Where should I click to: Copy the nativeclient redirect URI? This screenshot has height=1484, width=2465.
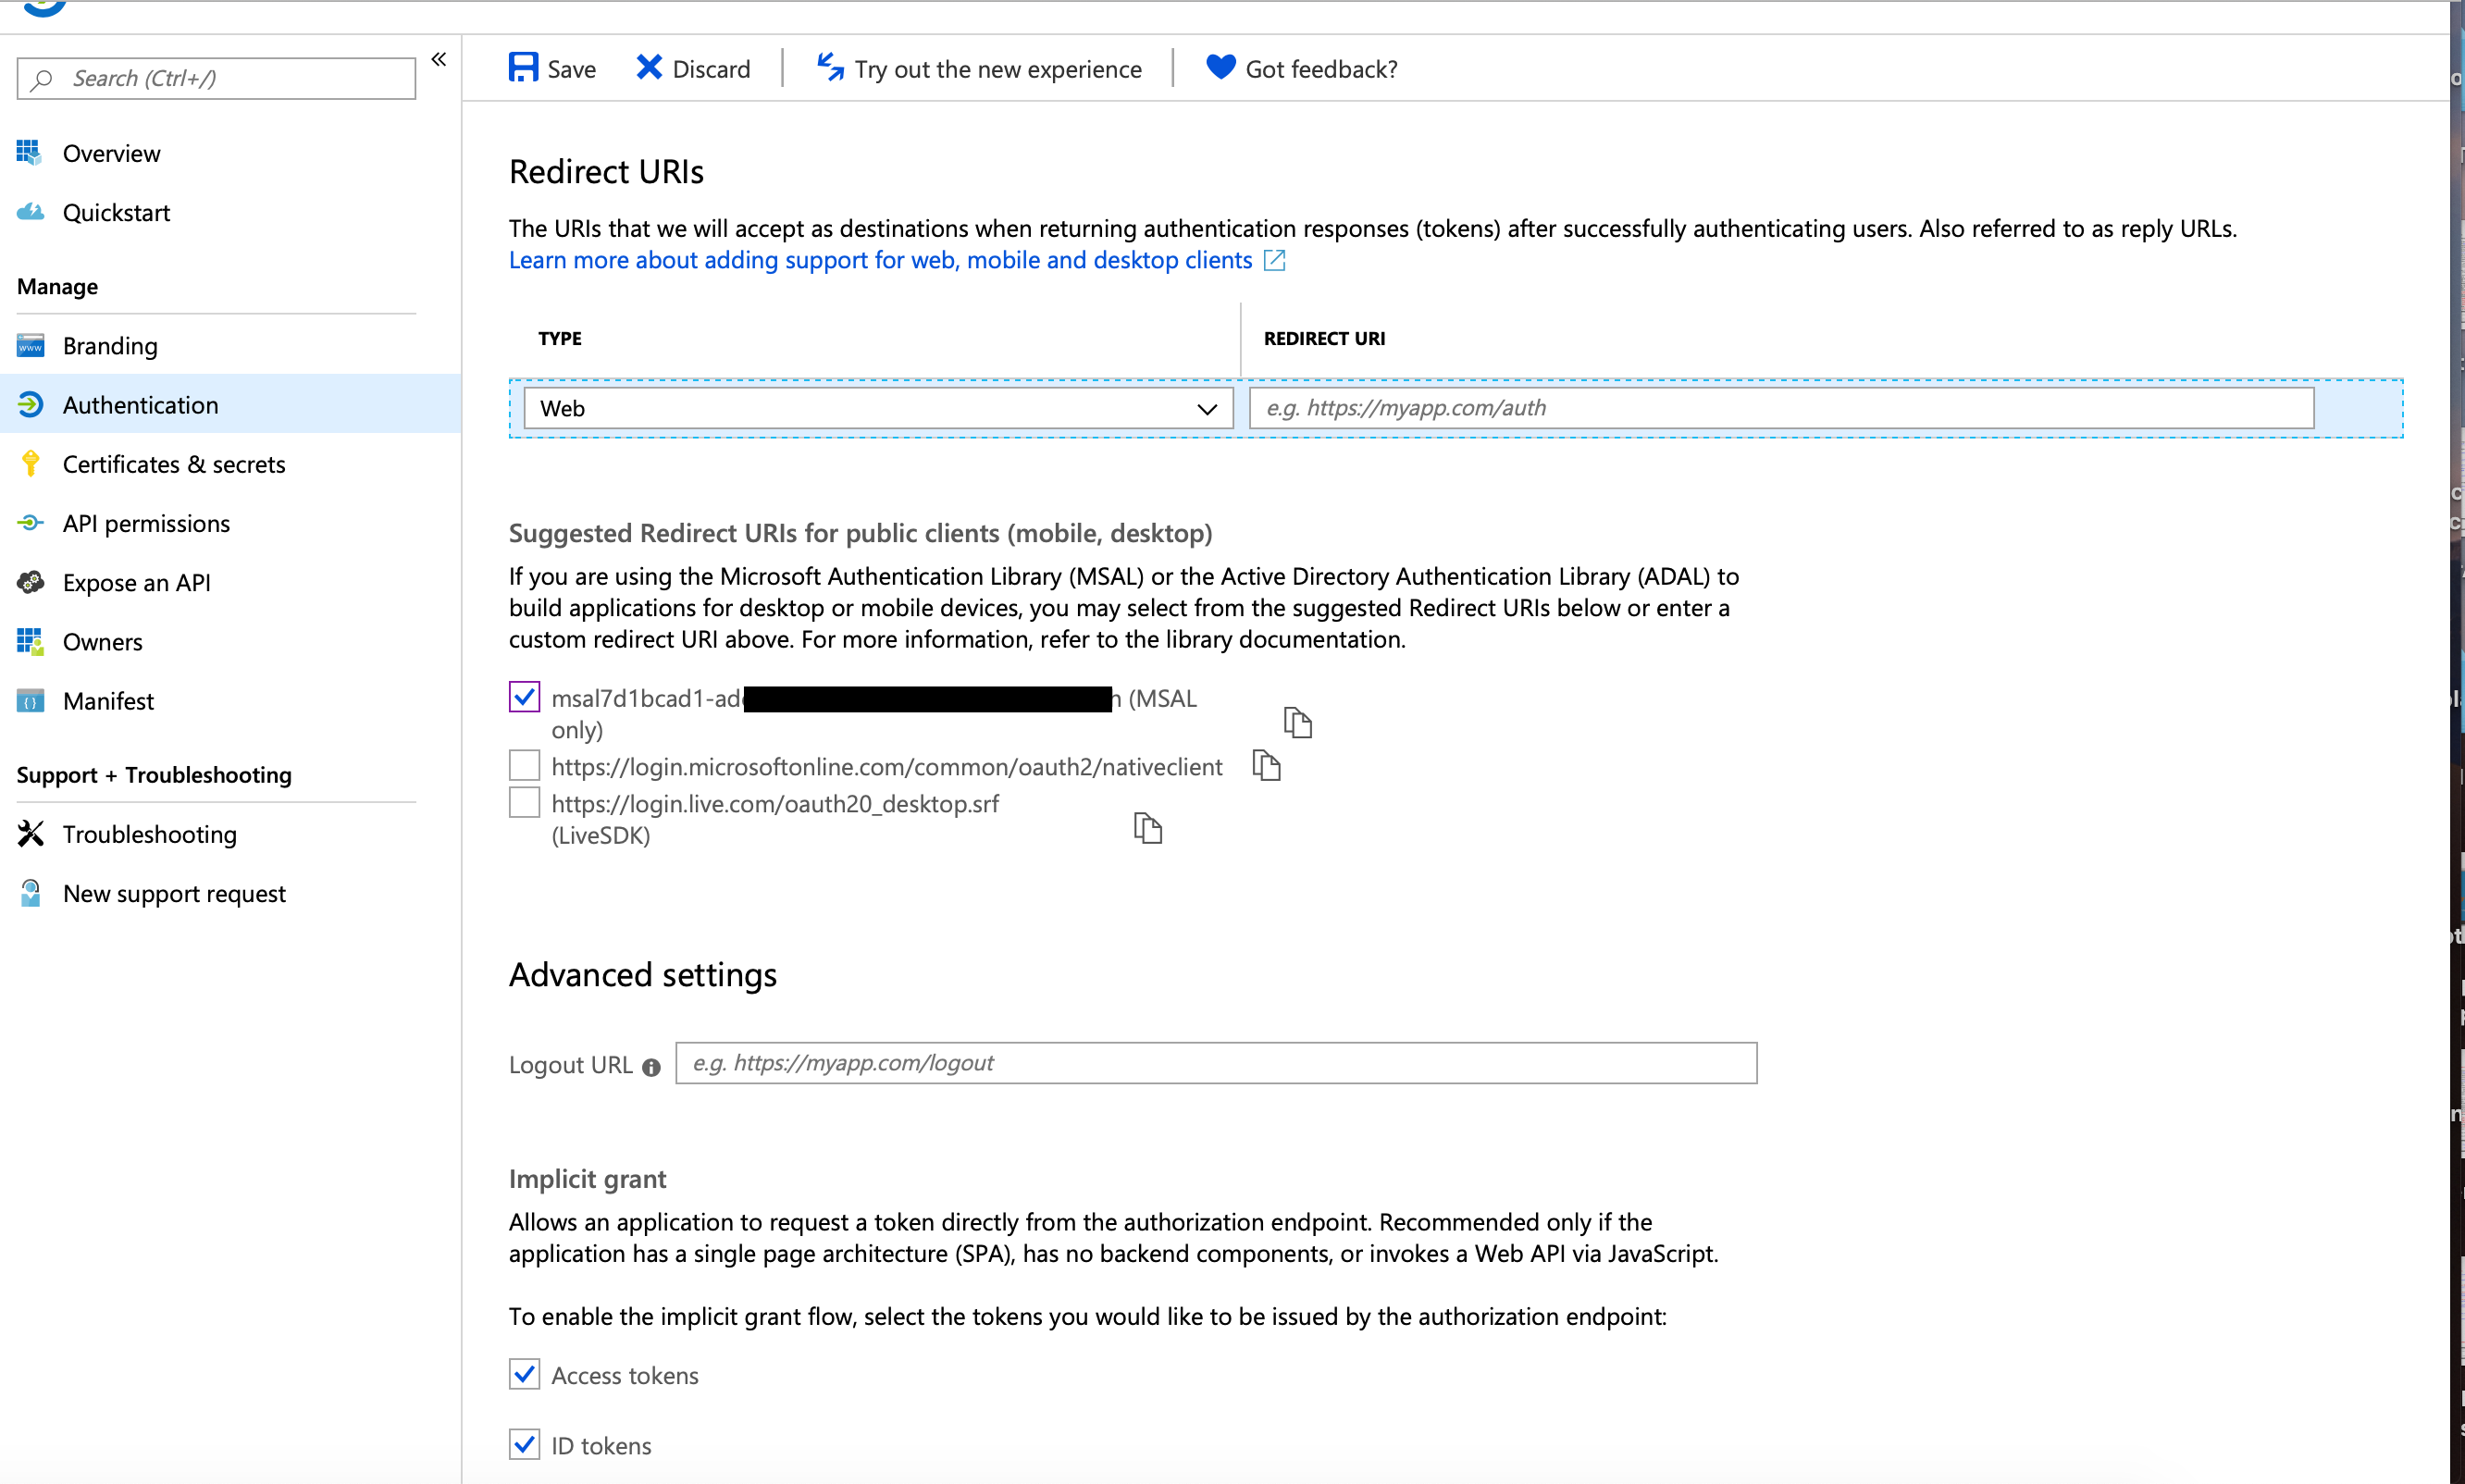pos(1267,765)
